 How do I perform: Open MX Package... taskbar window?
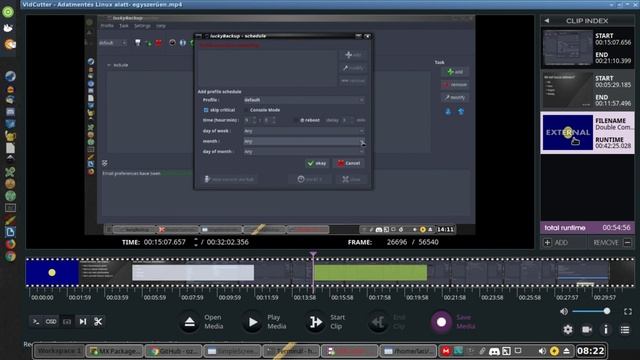pyautogui.click(x=114, y=351)
